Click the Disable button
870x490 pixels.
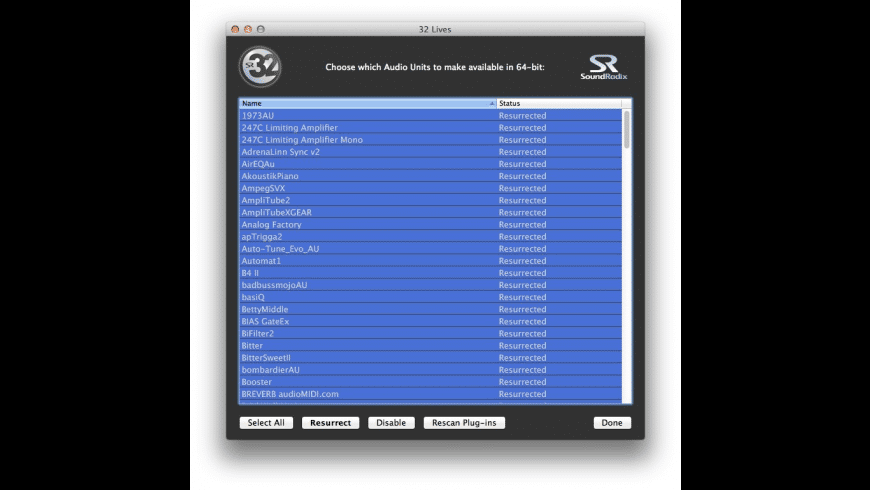coord(391,423)
